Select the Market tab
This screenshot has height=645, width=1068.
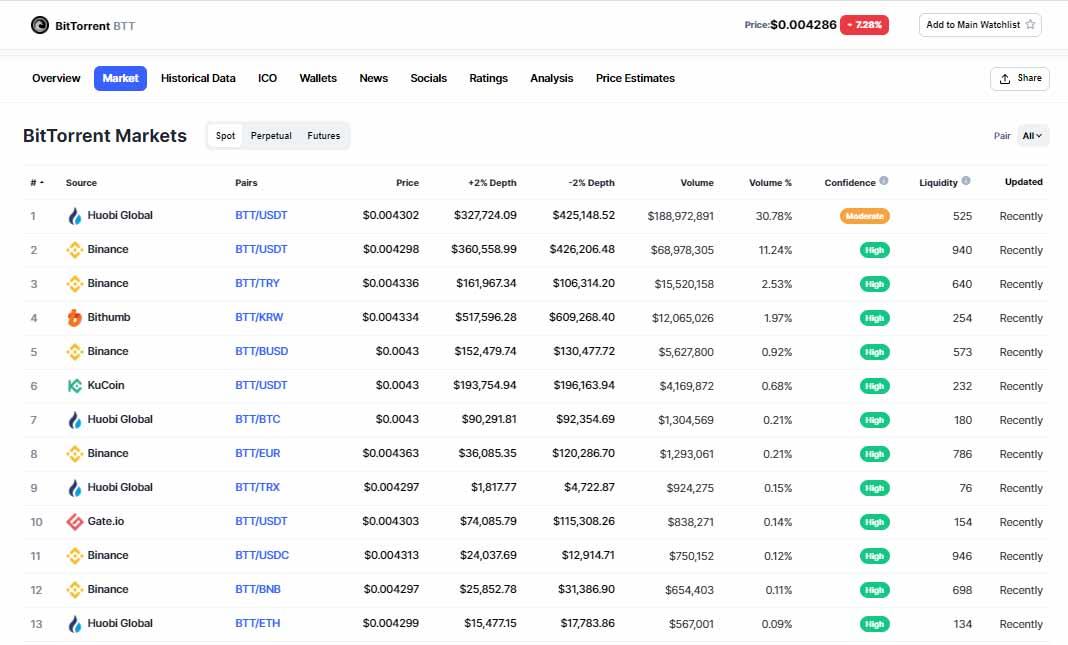coord(121,78)
